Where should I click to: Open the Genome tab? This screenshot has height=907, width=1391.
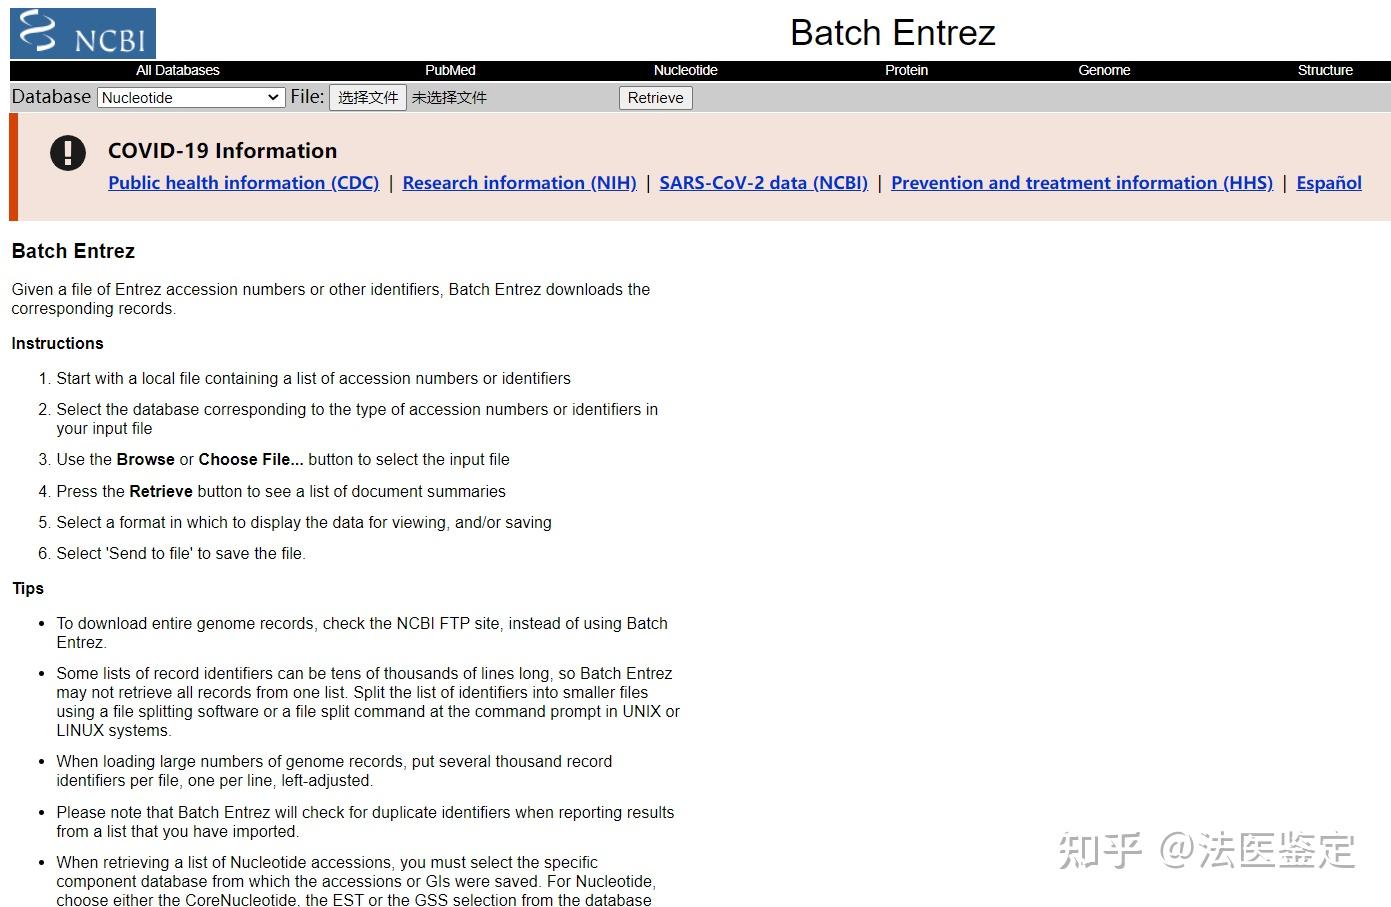point(1104,70)
